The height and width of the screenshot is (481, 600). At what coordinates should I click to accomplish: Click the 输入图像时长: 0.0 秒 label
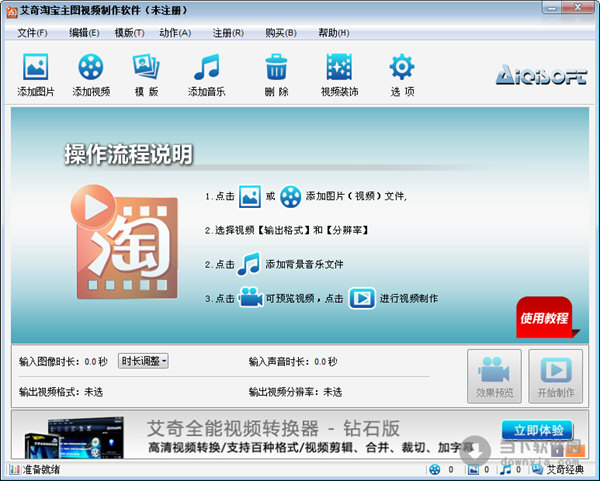(63, 361)
